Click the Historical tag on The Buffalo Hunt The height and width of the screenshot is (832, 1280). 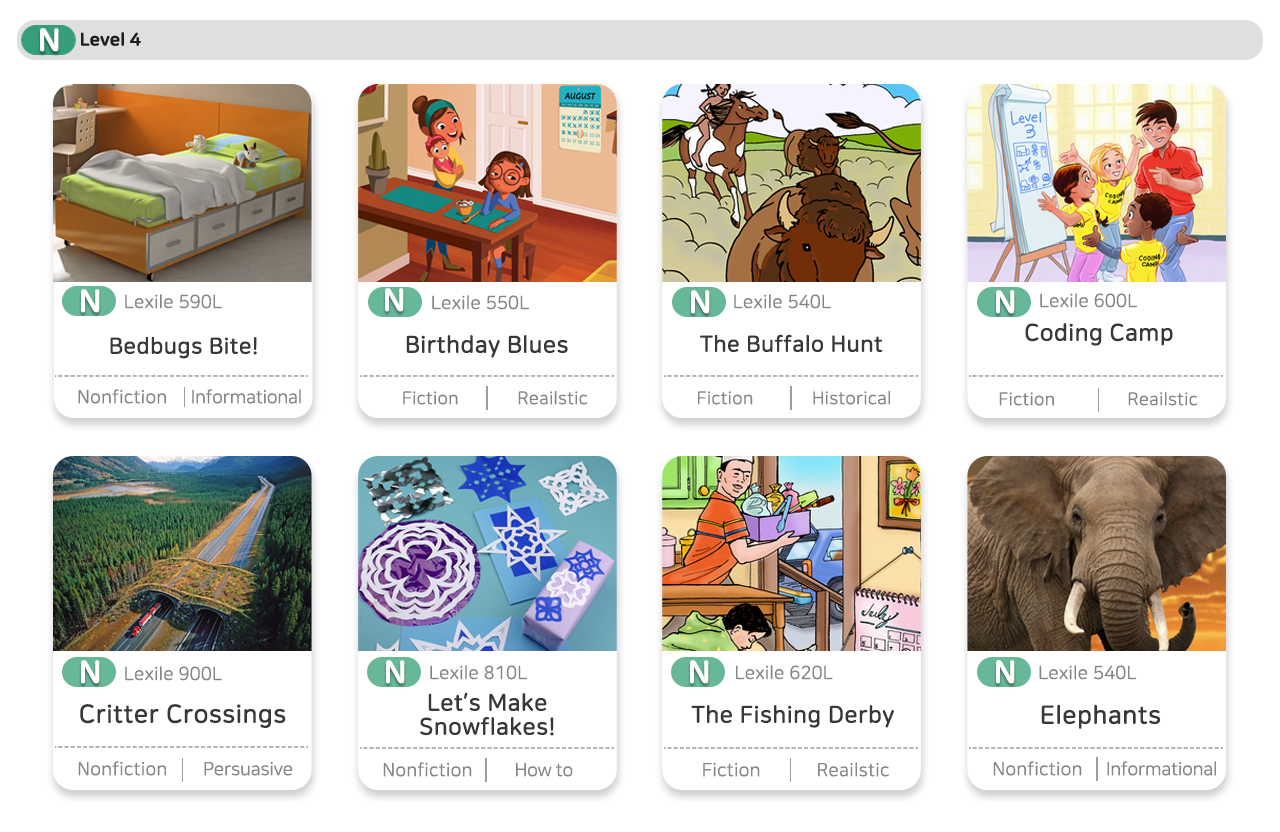pyautogui.click(x=851, y=398)
